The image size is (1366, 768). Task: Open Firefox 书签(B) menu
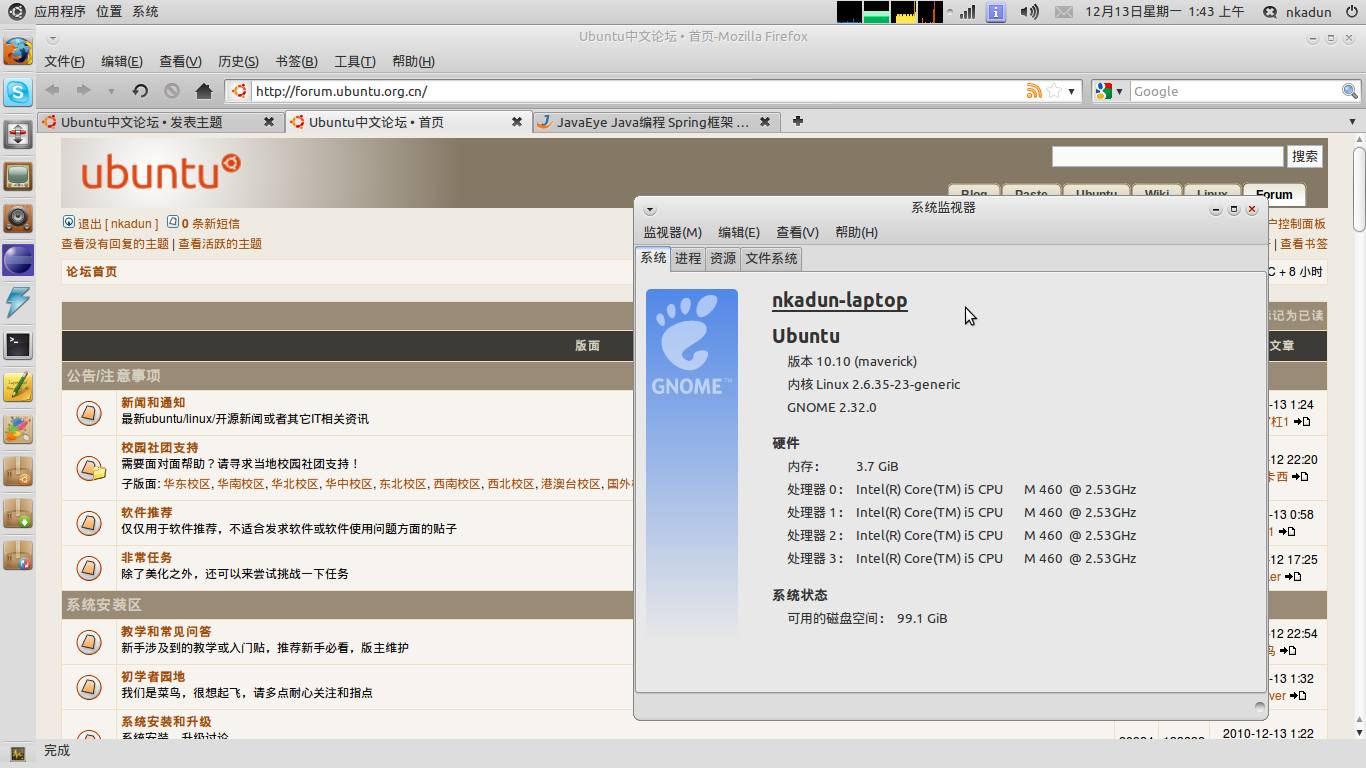(x=297, y=61)
